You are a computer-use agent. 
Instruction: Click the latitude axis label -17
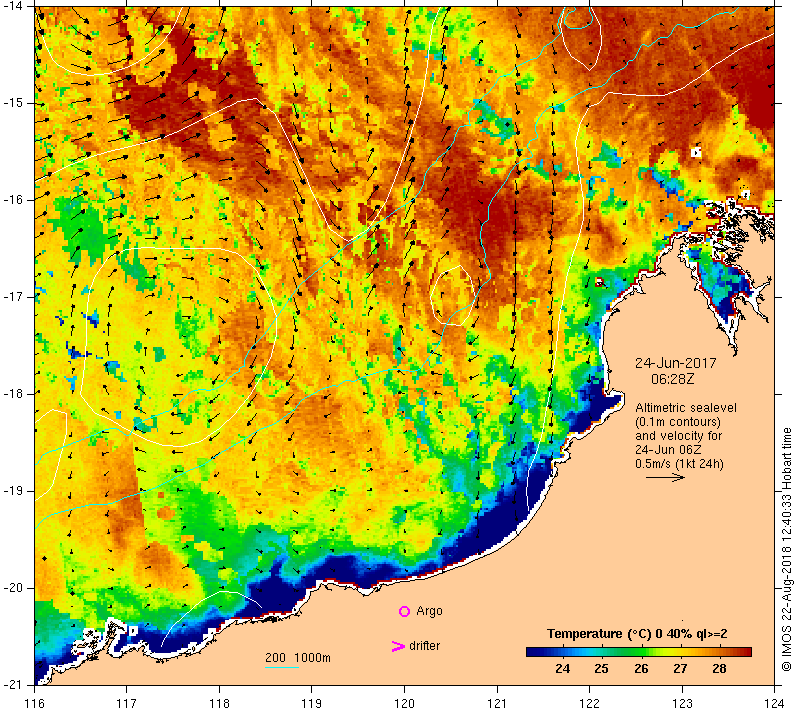[x=13, y=297]
